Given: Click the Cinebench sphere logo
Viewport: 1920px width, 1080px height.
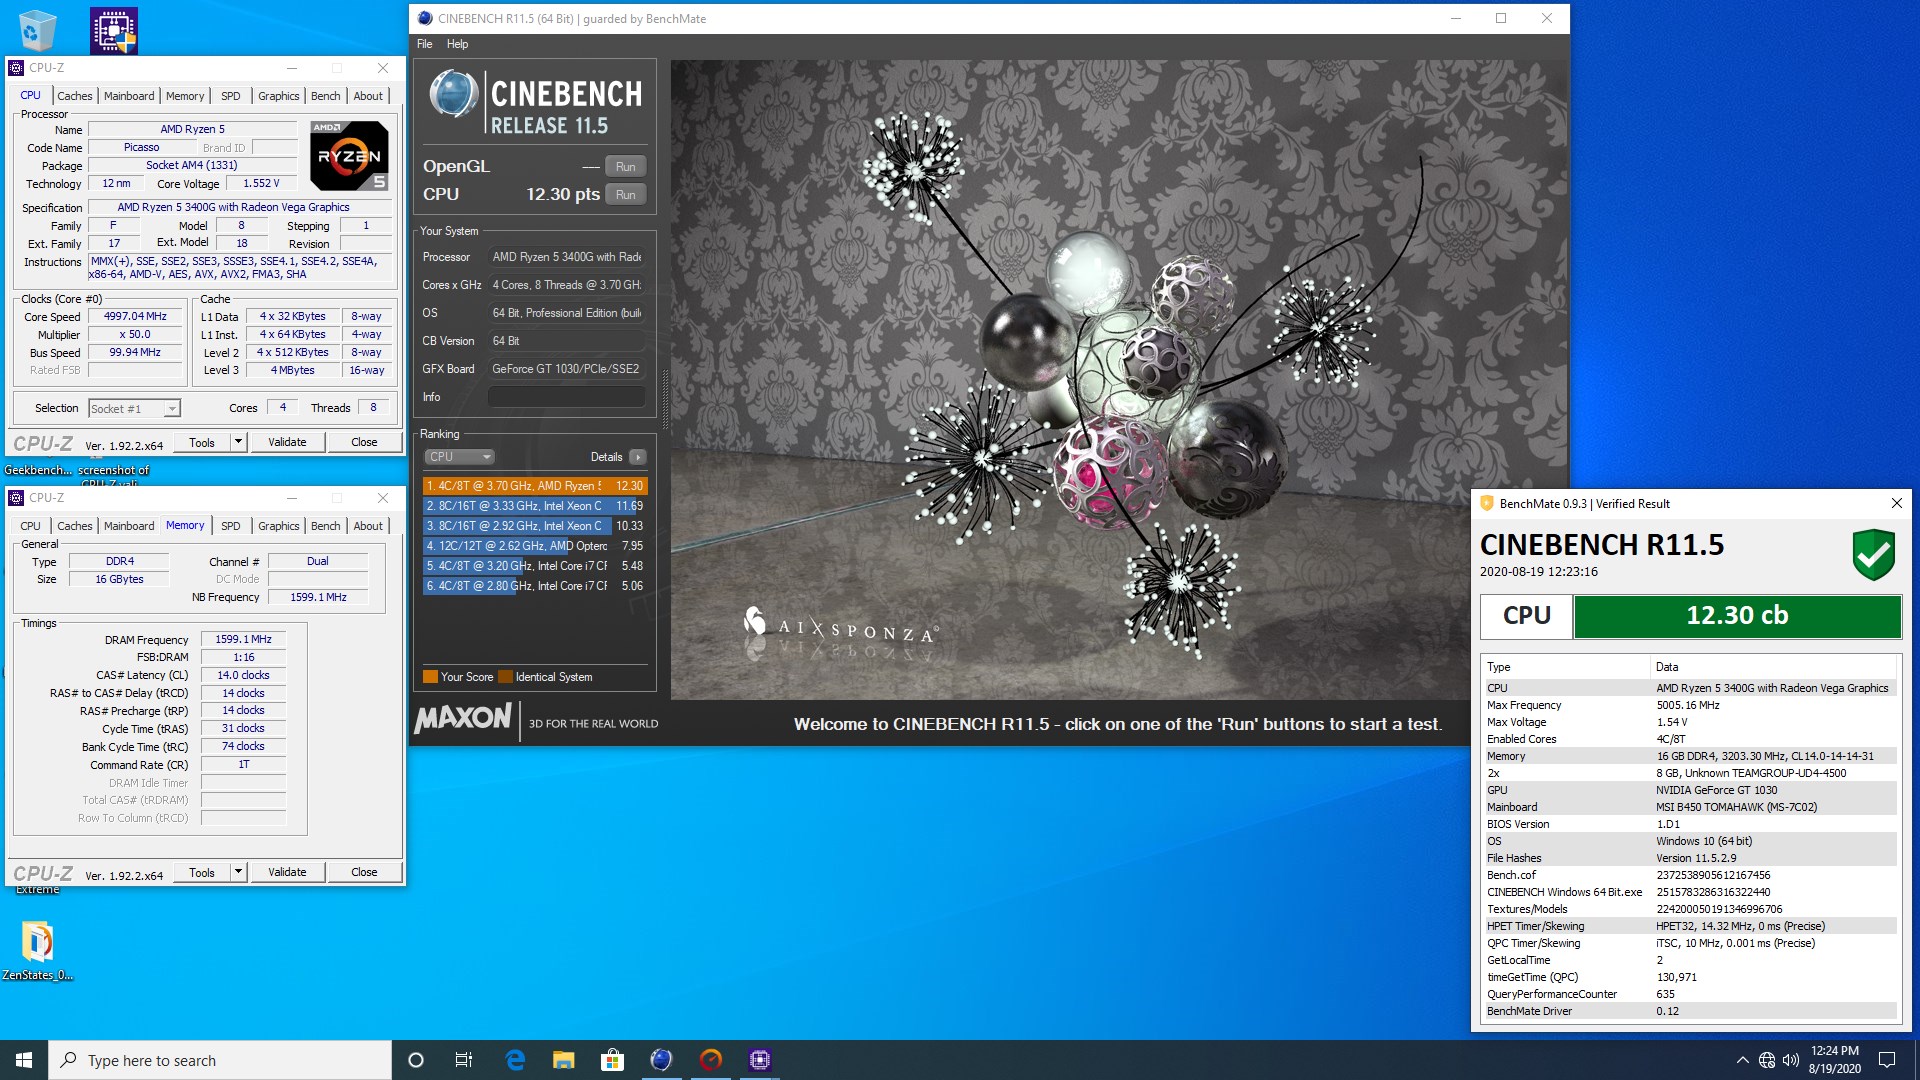Looking at the screenshot, I should [454, 94].
